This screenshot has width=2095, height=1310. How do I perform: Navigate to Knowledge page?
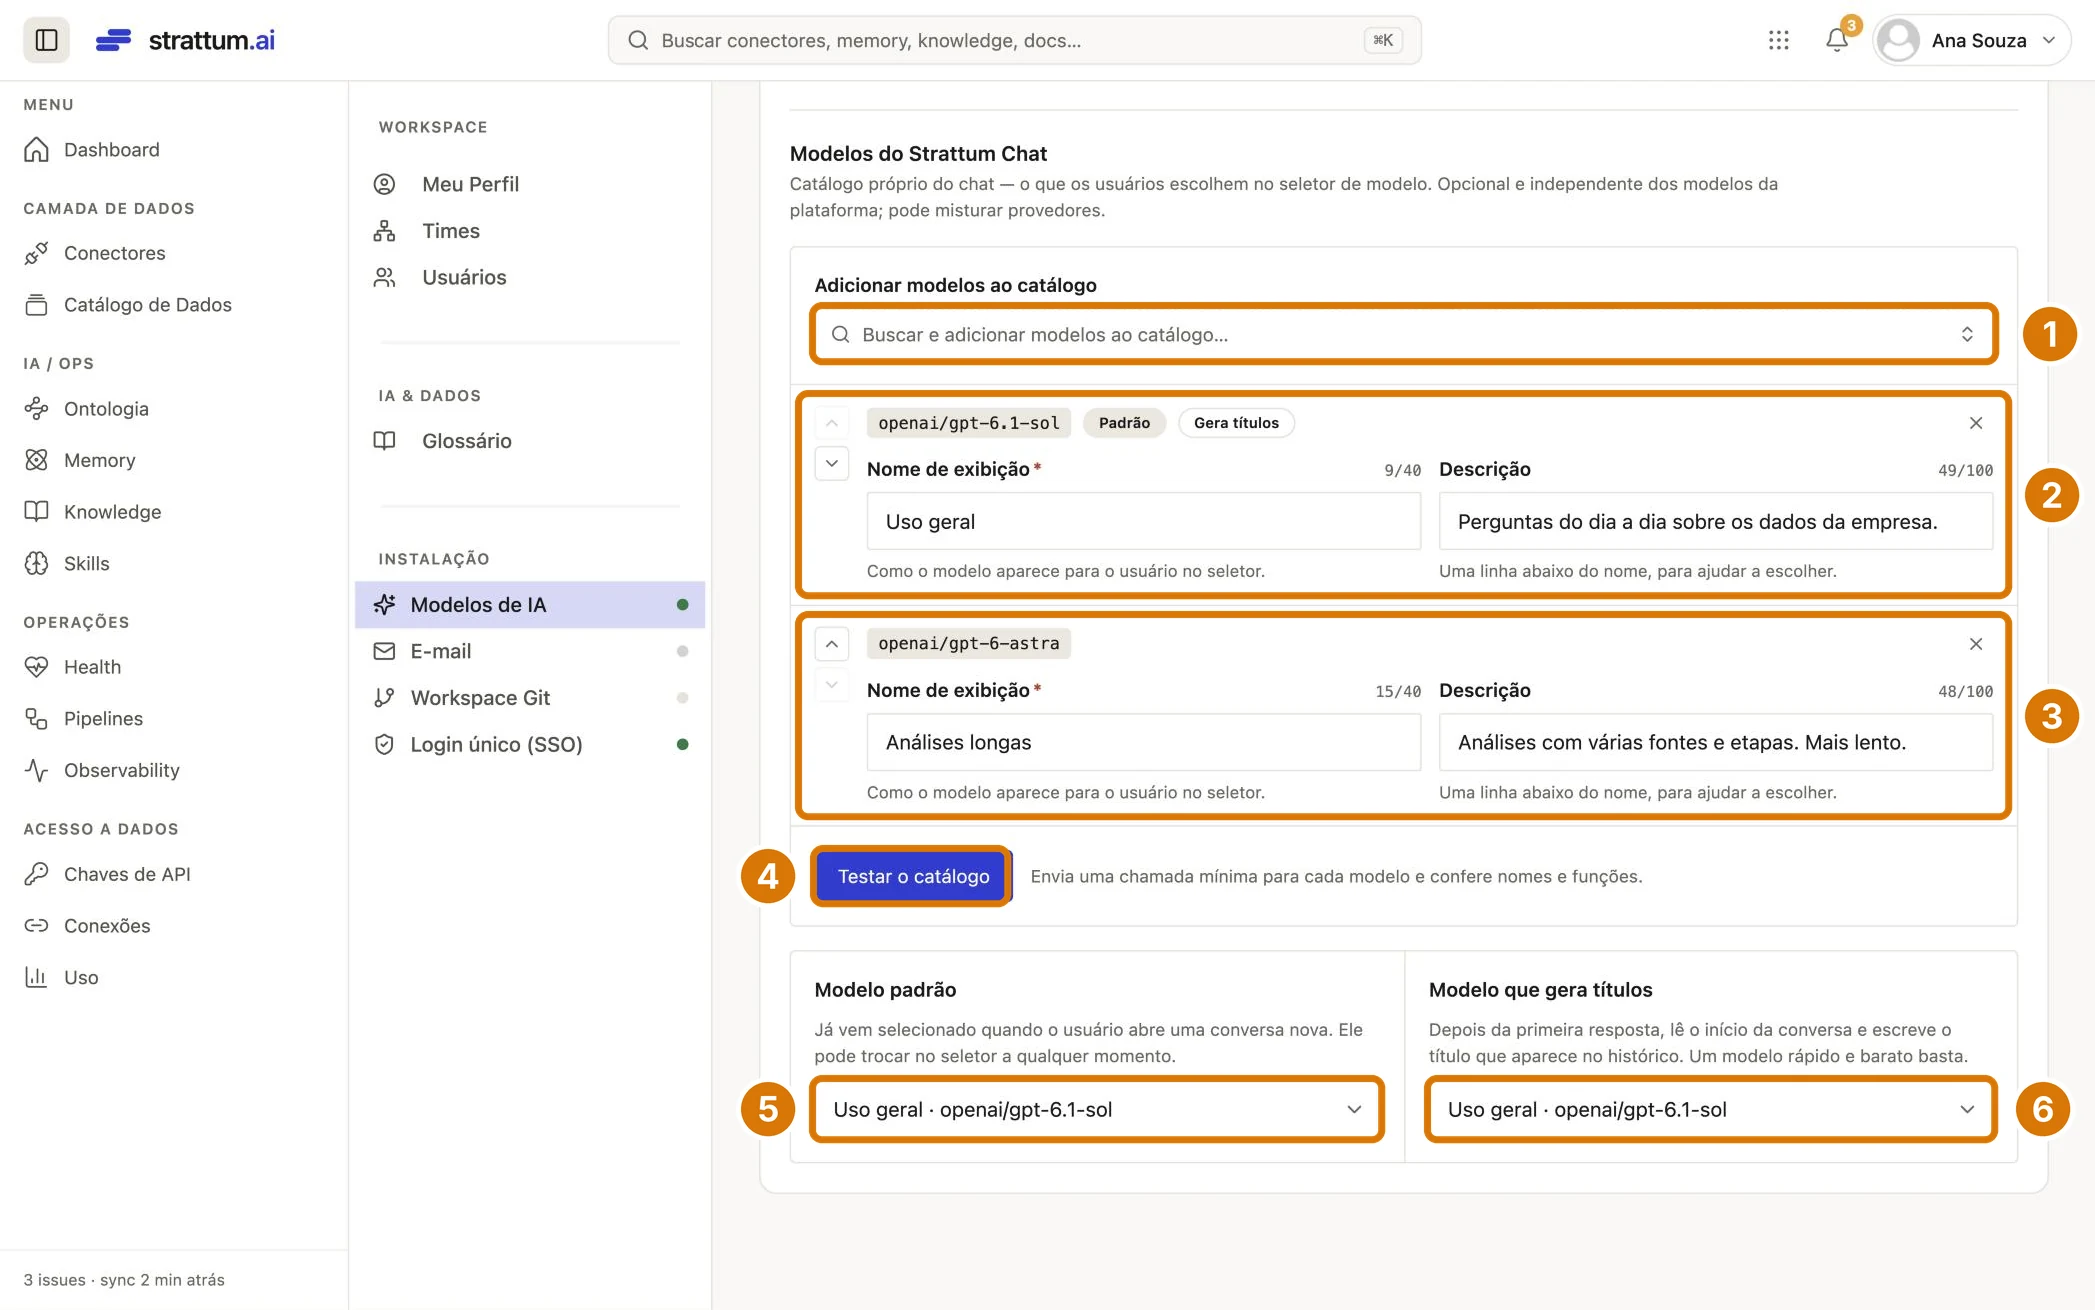click(x=112, y=512)
